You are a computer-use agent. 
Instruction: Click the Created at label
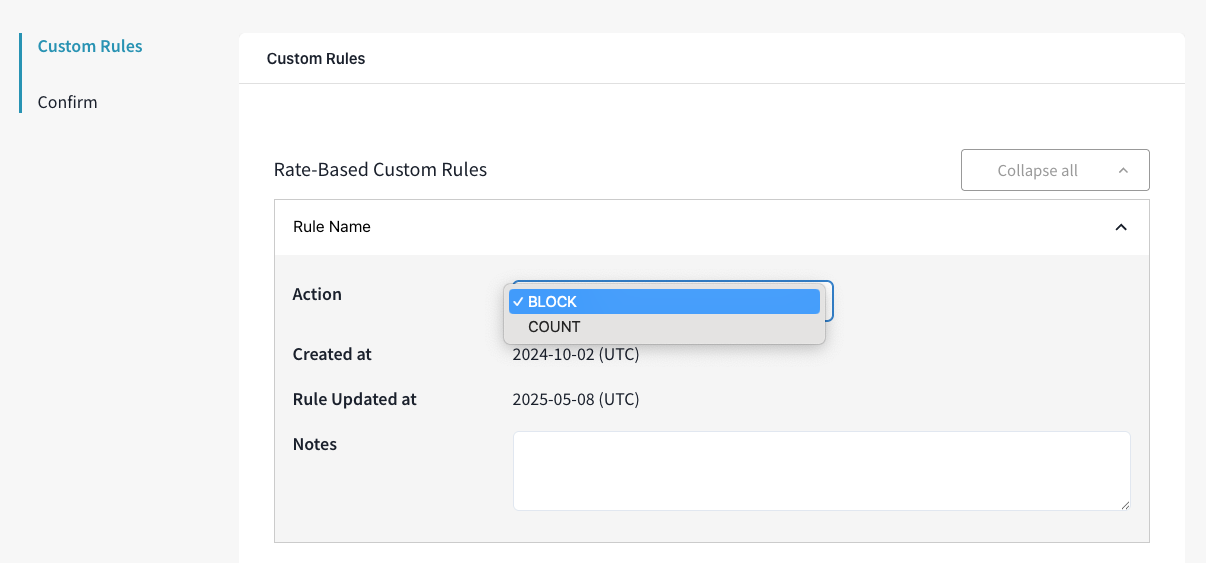point(332,354)
